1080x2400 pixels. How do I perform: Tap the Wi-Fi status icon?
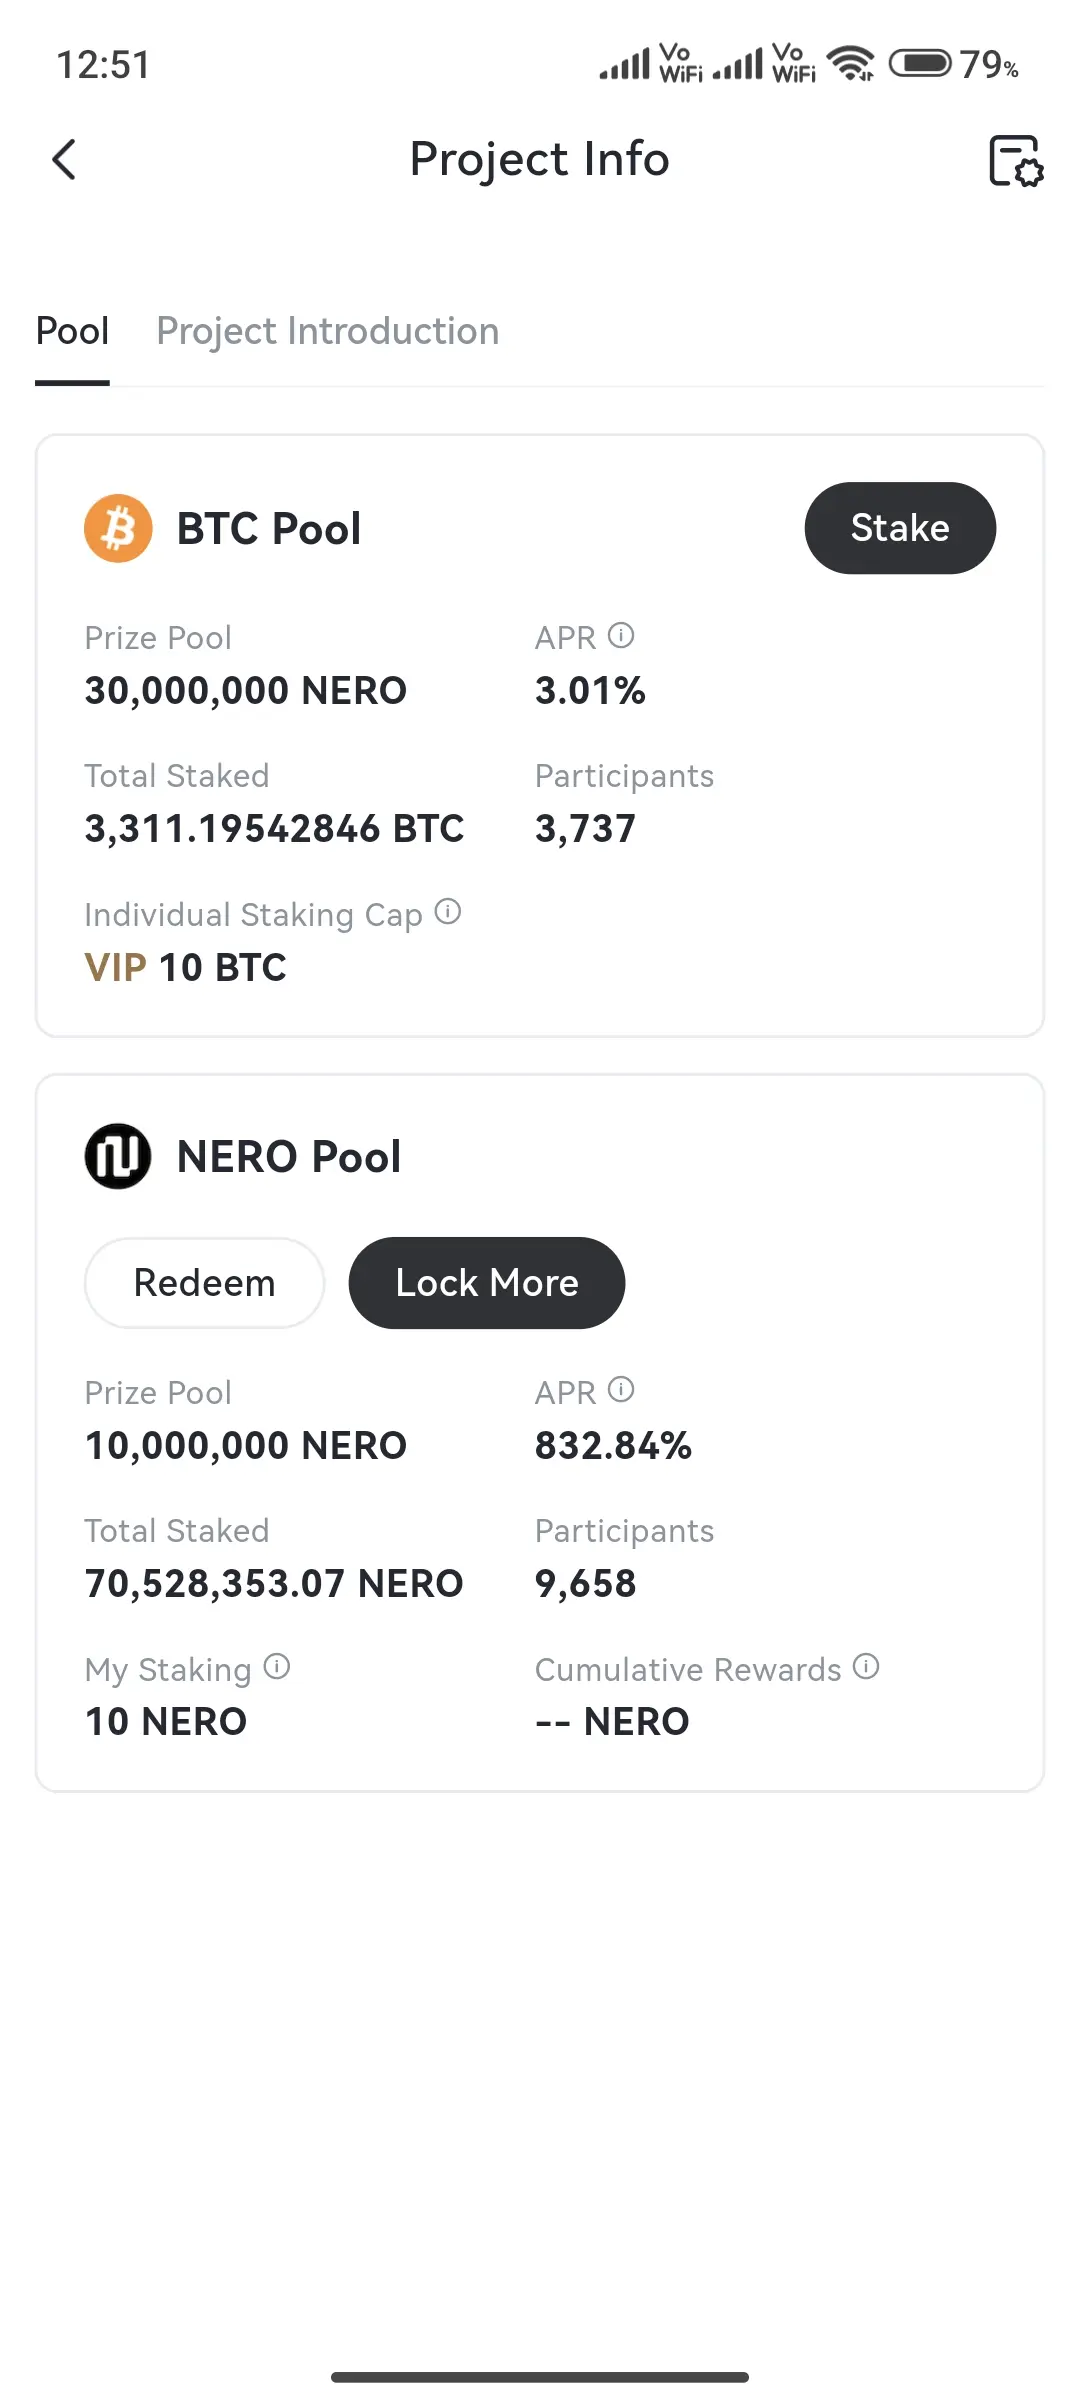click(851, 64)
